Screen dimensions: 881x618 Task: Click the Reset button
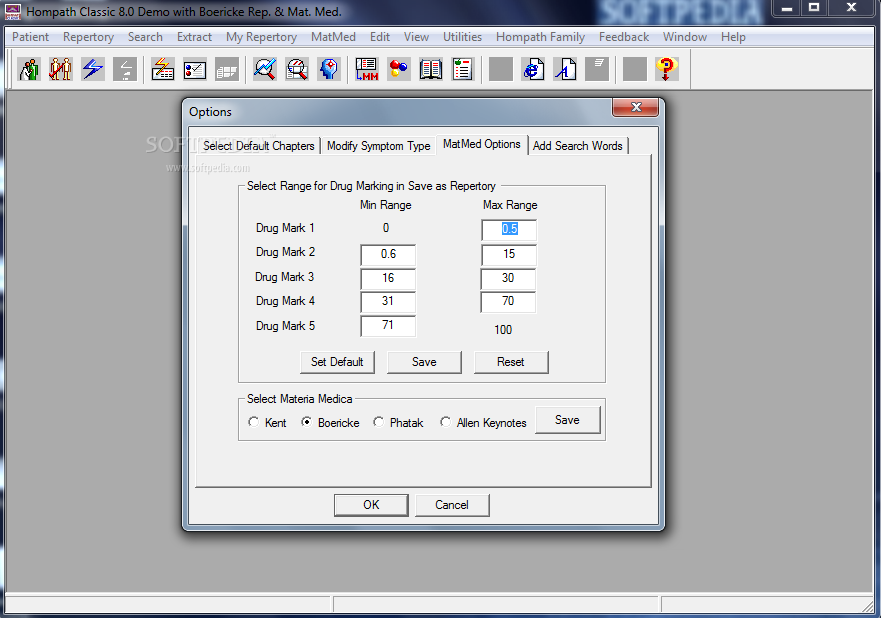click(511, 362)
